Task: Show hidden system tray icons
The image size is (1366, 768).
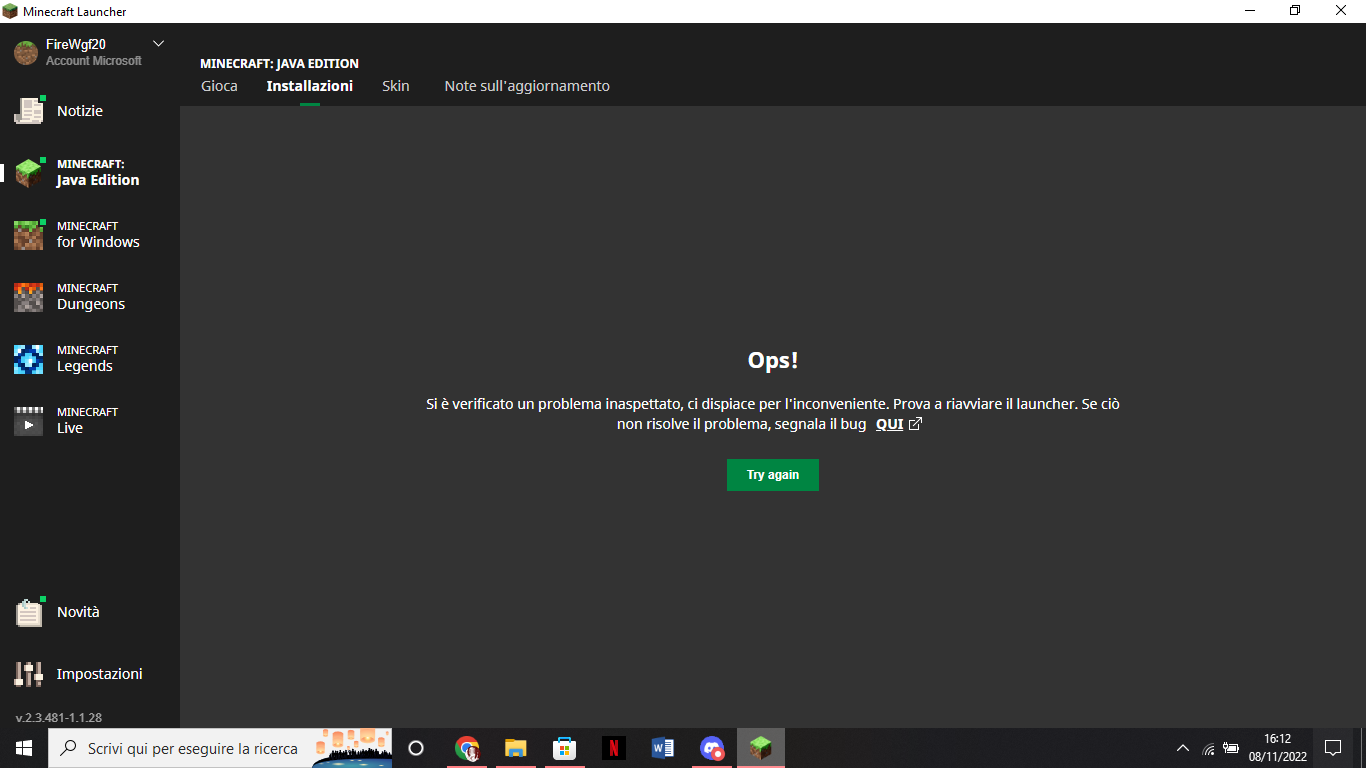Action: [1183, 748]
